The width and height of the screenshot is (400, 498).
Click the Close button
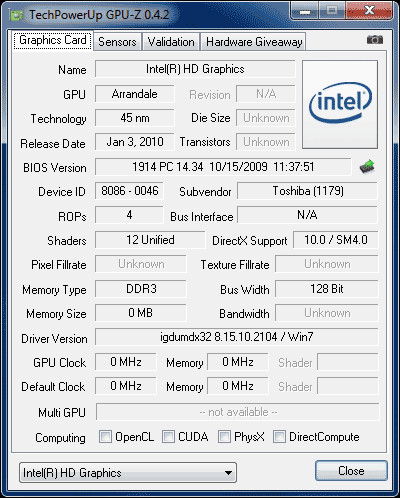(x=351, y=471)
